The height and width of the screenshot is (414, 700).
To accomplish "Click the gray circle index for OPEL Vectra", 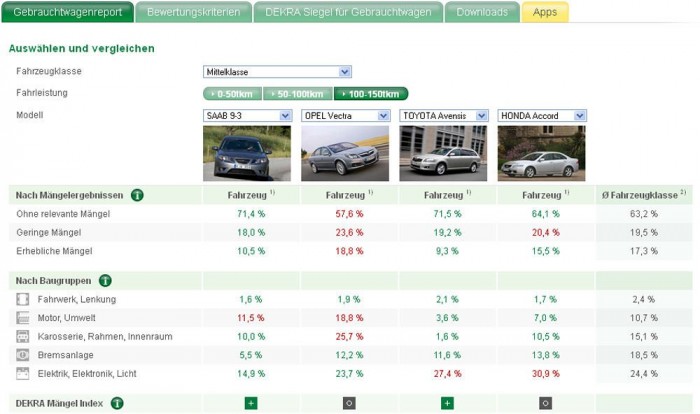I will [347, 403].
